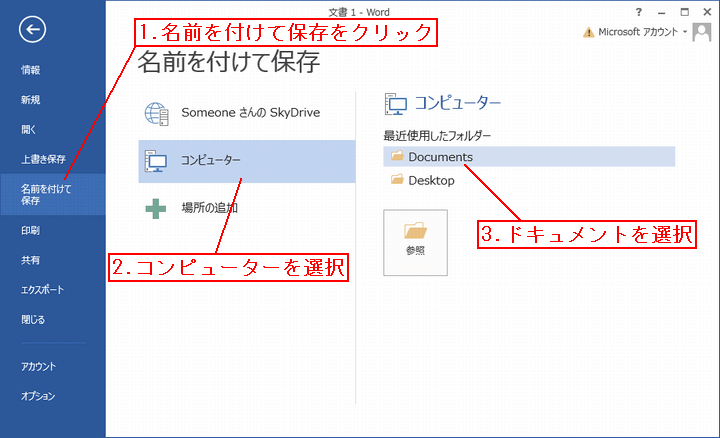
Task: Click the user avatar picture icon
Action: [702, 32]
